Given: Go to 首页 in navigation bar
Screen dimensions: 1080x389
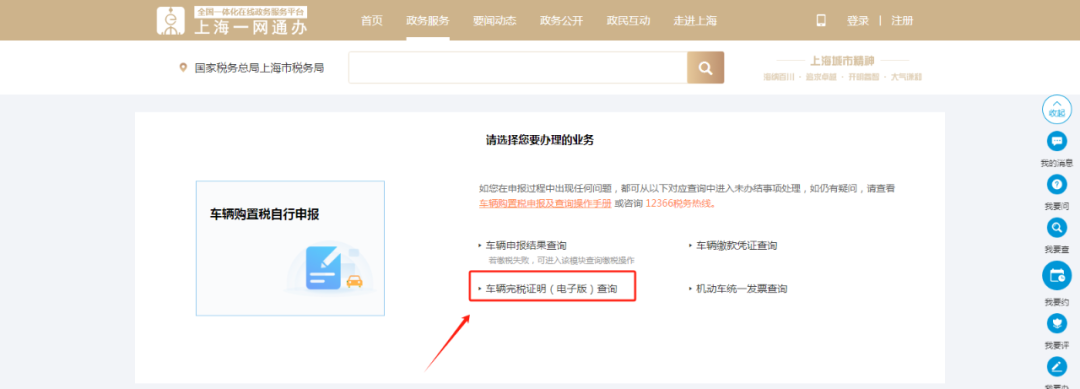Looking at the screenshot, I should pos(372,21).
